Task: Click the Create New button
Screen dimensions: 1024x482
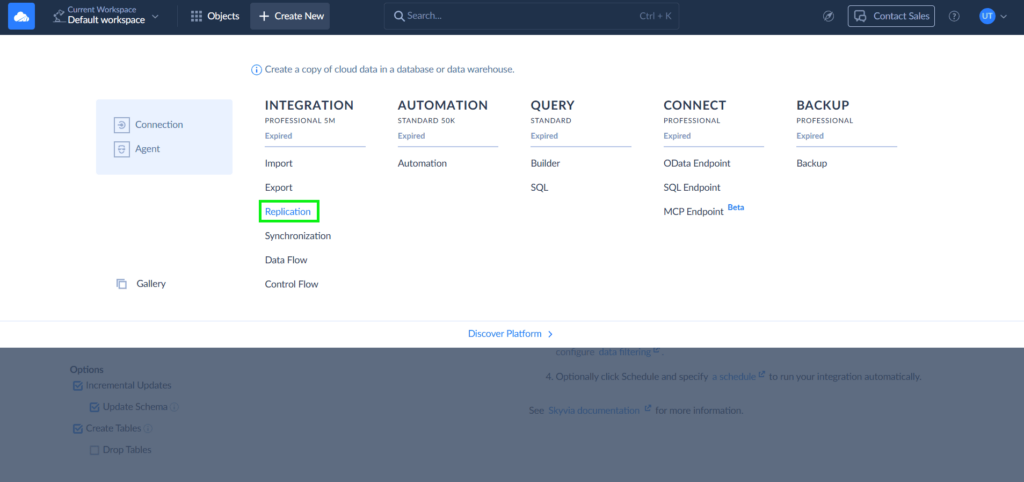Action: coord(290,16)
